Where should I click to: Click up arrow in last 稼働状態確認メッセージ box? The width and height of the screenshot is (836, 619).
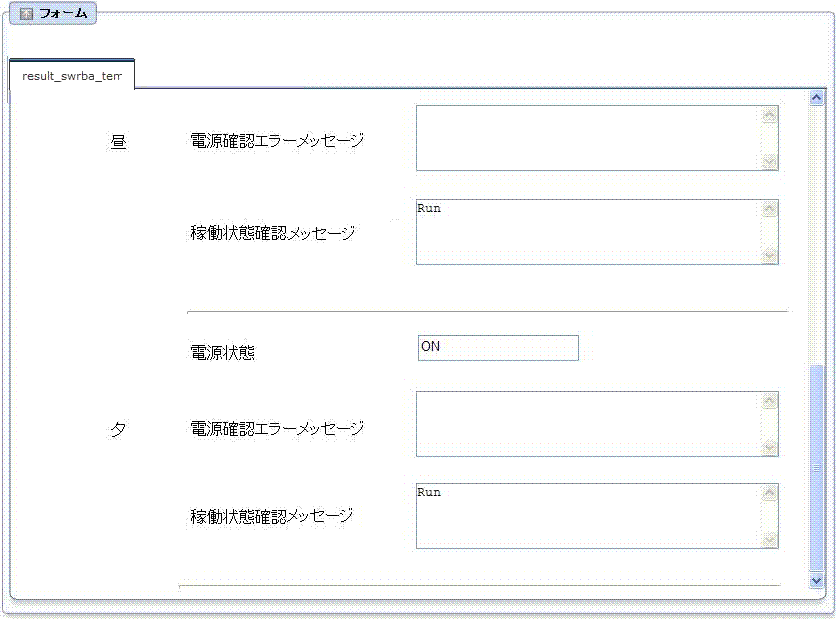pyautogui.click(x=769, y=493)
